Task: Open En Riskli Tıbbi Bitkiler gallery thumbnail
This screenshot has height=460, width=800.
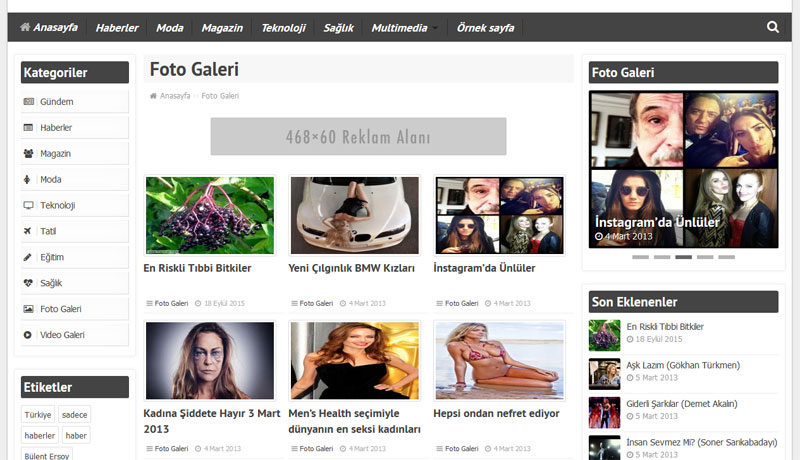Action: click(210, 215)
